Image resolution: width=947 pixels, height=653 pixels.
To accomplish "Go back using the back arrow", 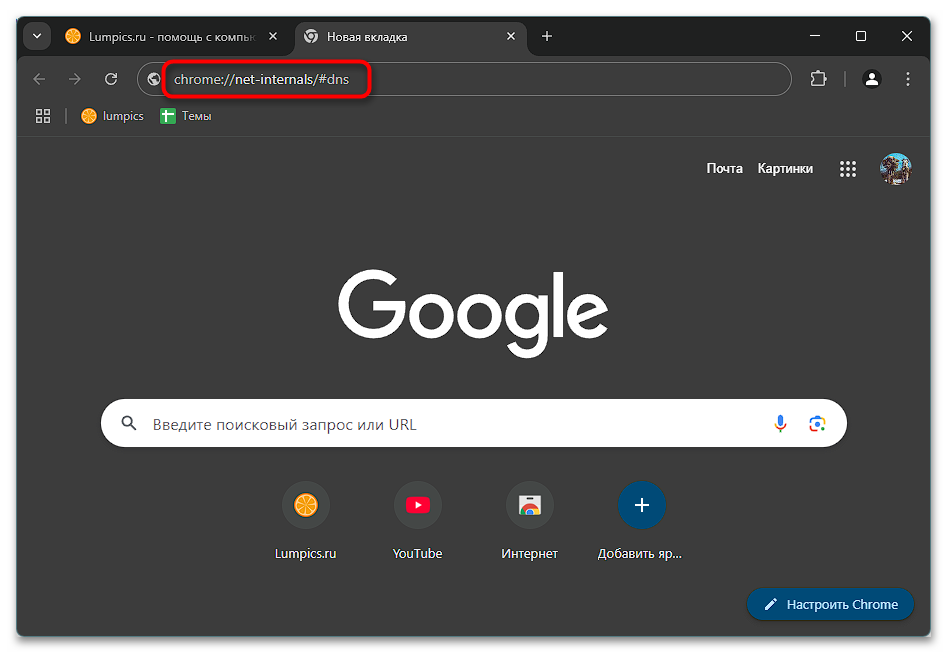I will pyautogui.click(x=39, y=79).
